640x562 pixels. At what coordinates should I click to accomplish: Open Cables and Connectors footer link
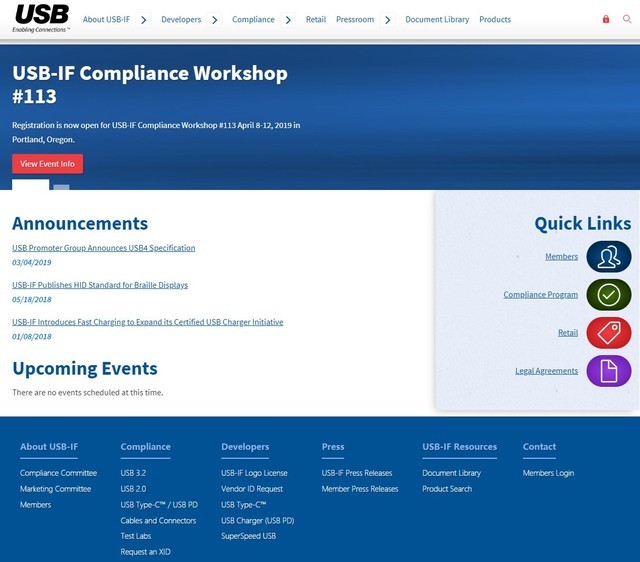coord(158,521)
